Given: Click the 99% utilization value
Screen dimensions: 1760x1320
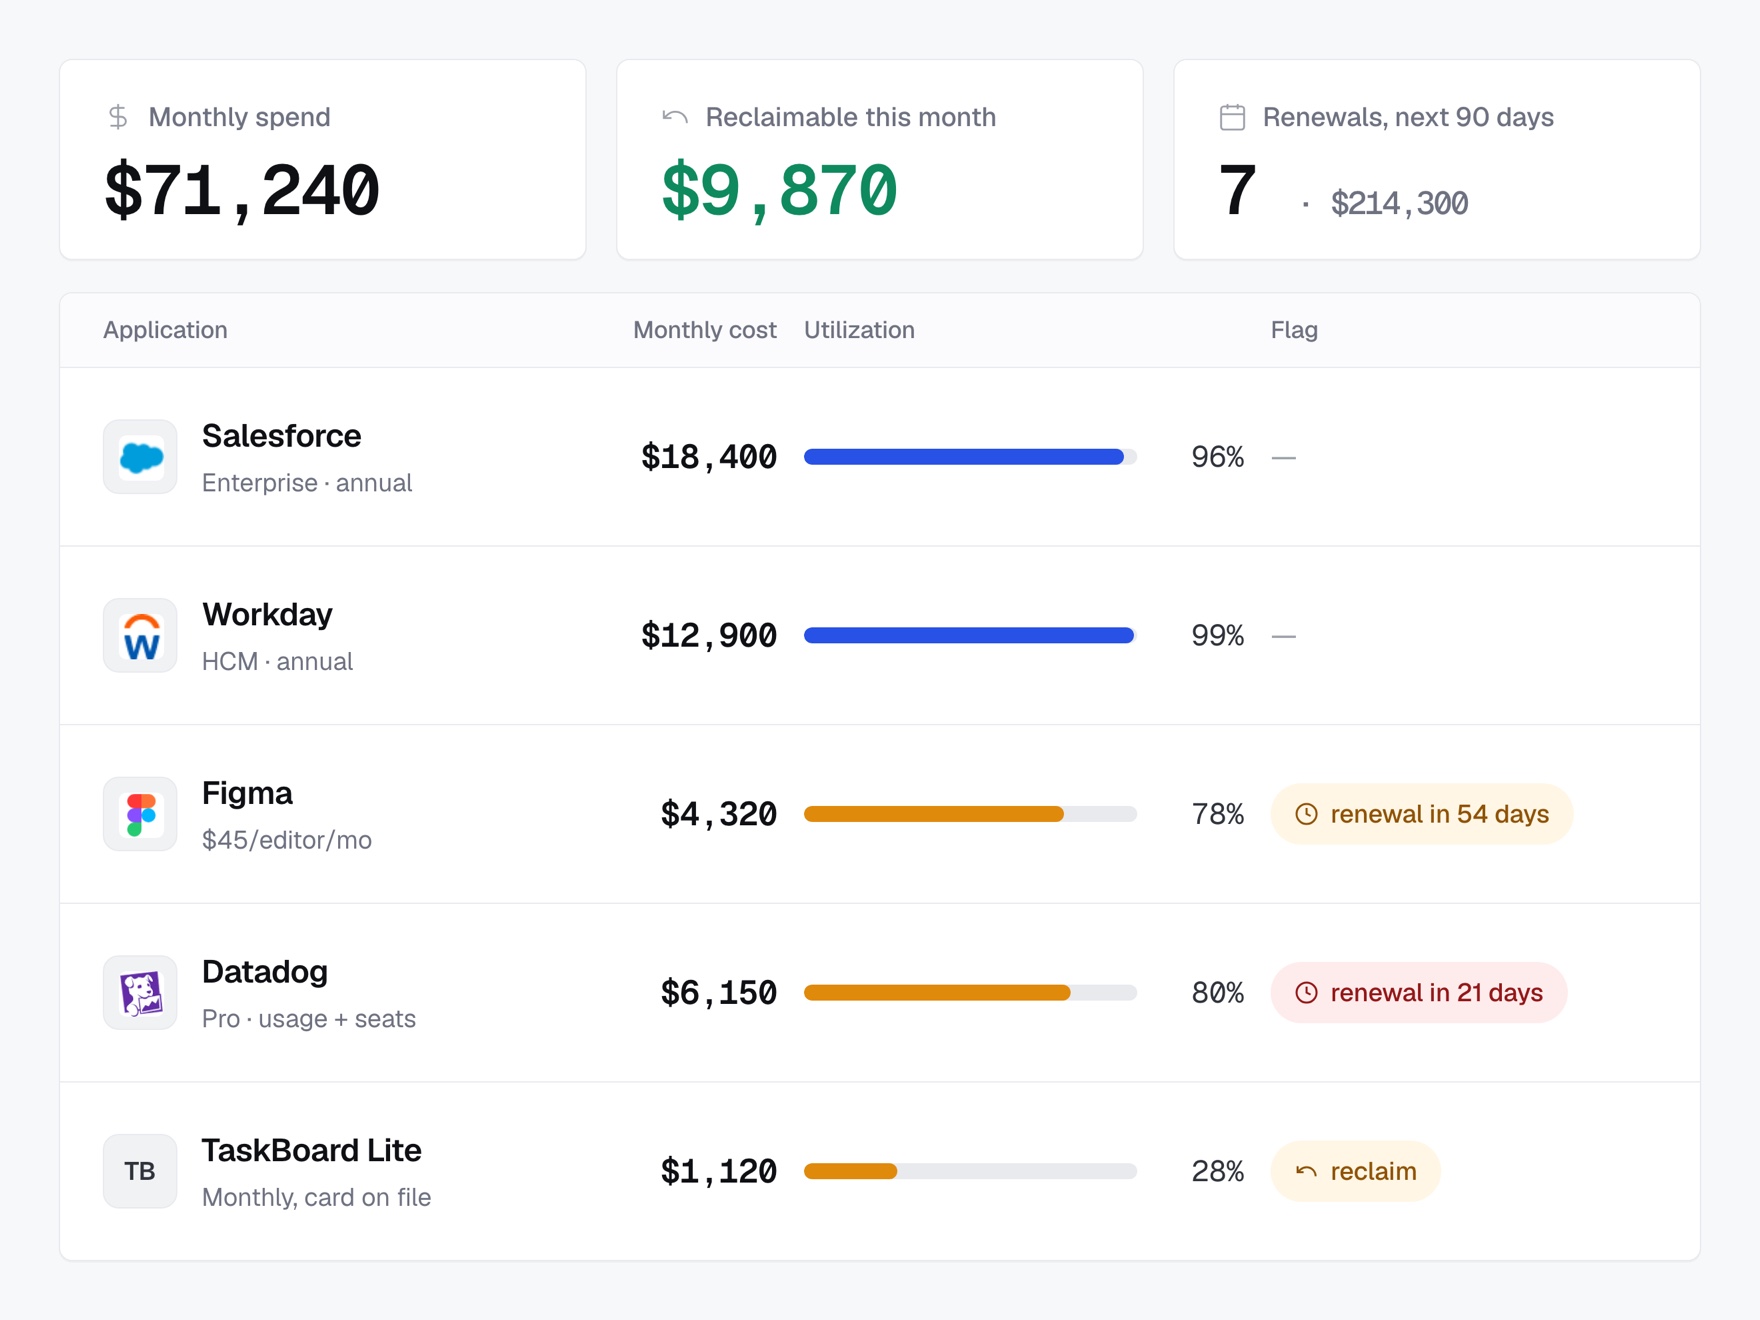Looking at the screenshot, I should (1217, 636).
